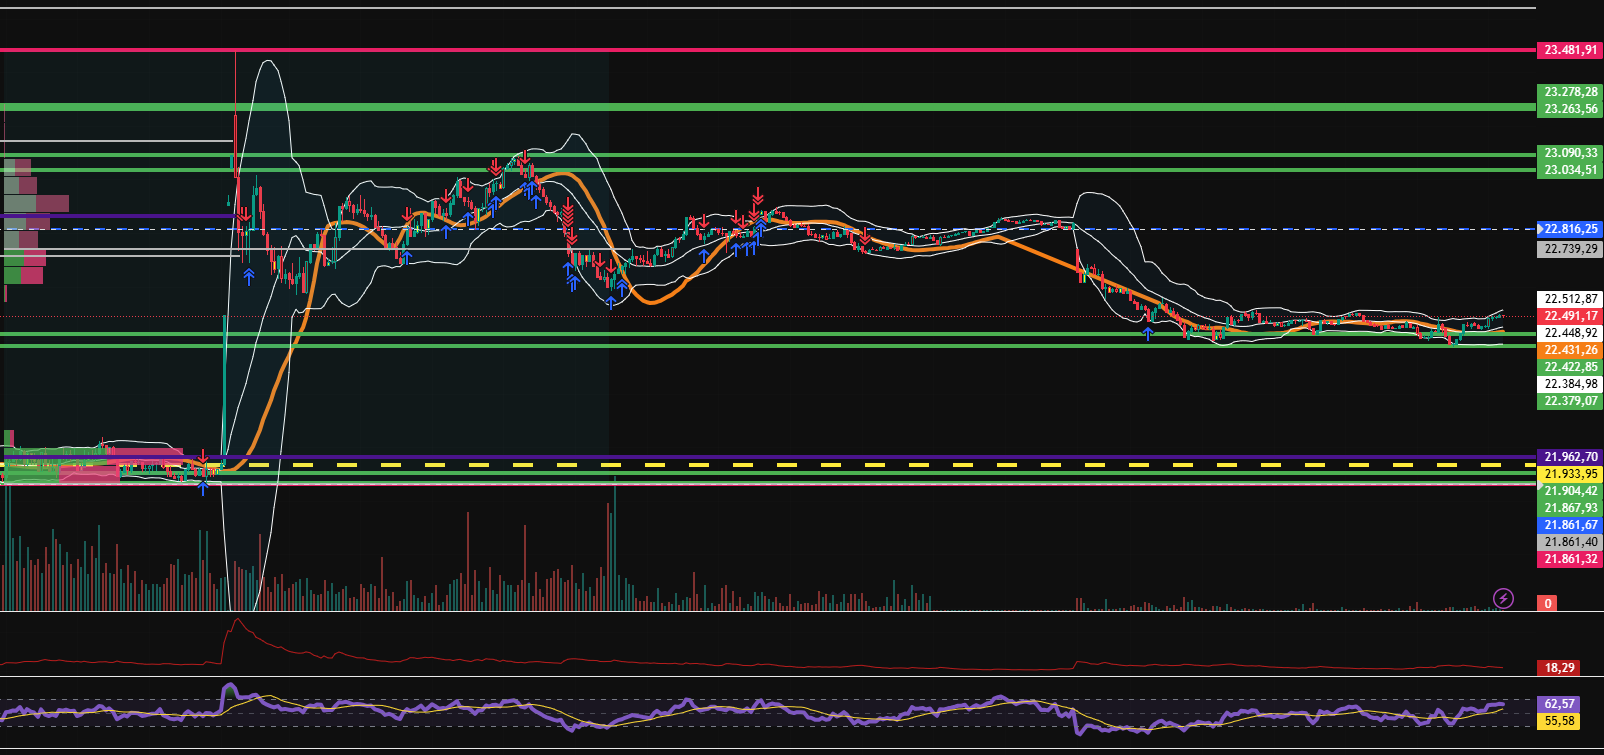Click the gray 22.739,29 price label
Screen dimensions: 1604x755
coord(1570,249)
